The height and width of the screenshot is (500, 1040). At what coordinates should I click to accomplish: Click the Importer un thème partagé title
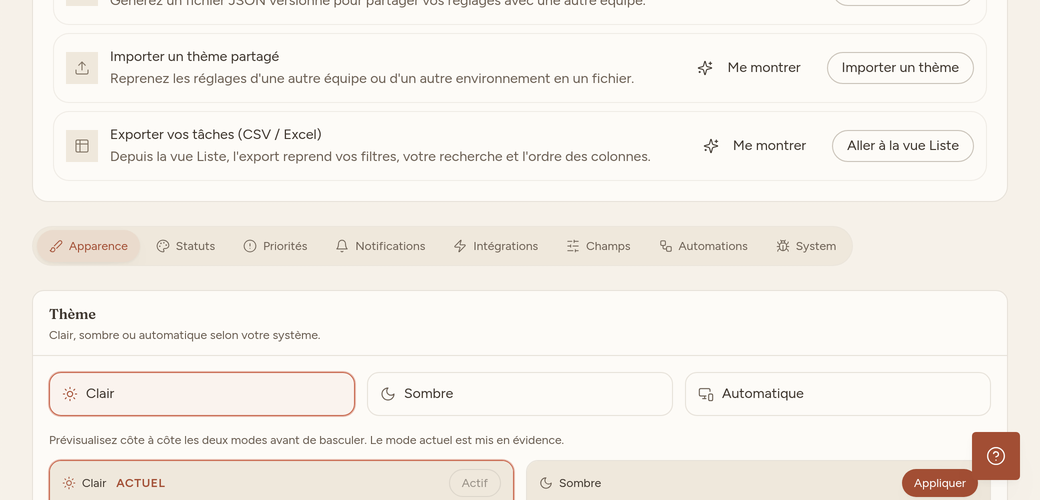point(194,57)
